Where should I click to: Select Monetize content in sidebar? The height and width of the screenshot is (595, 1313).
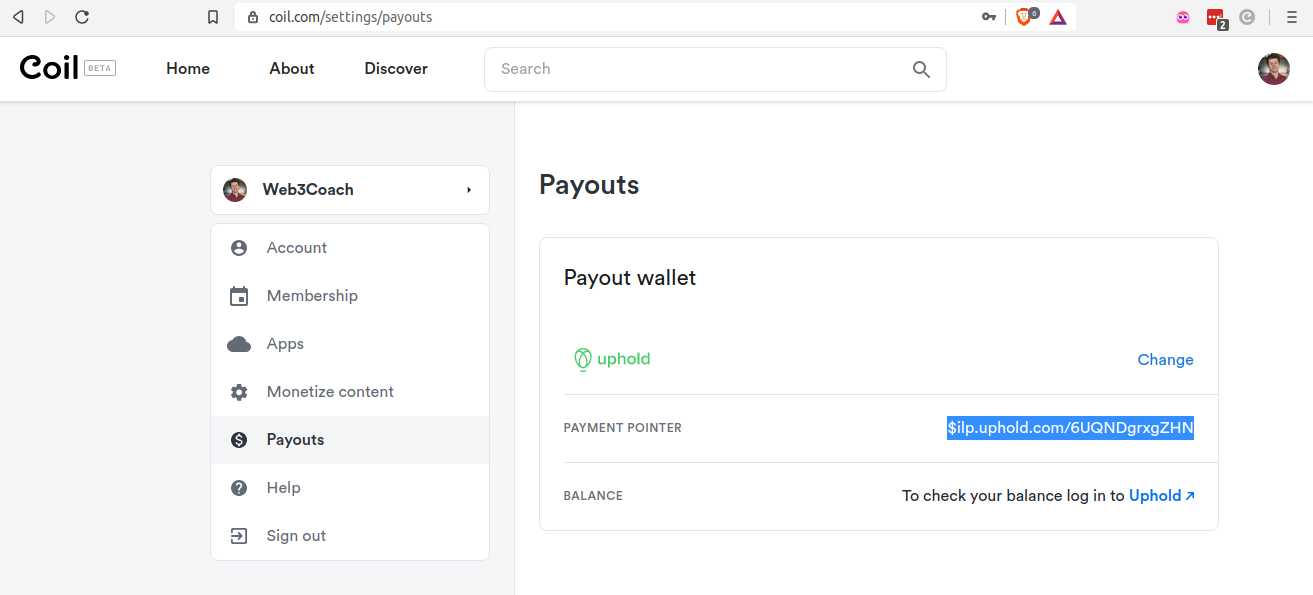[330, 392]
